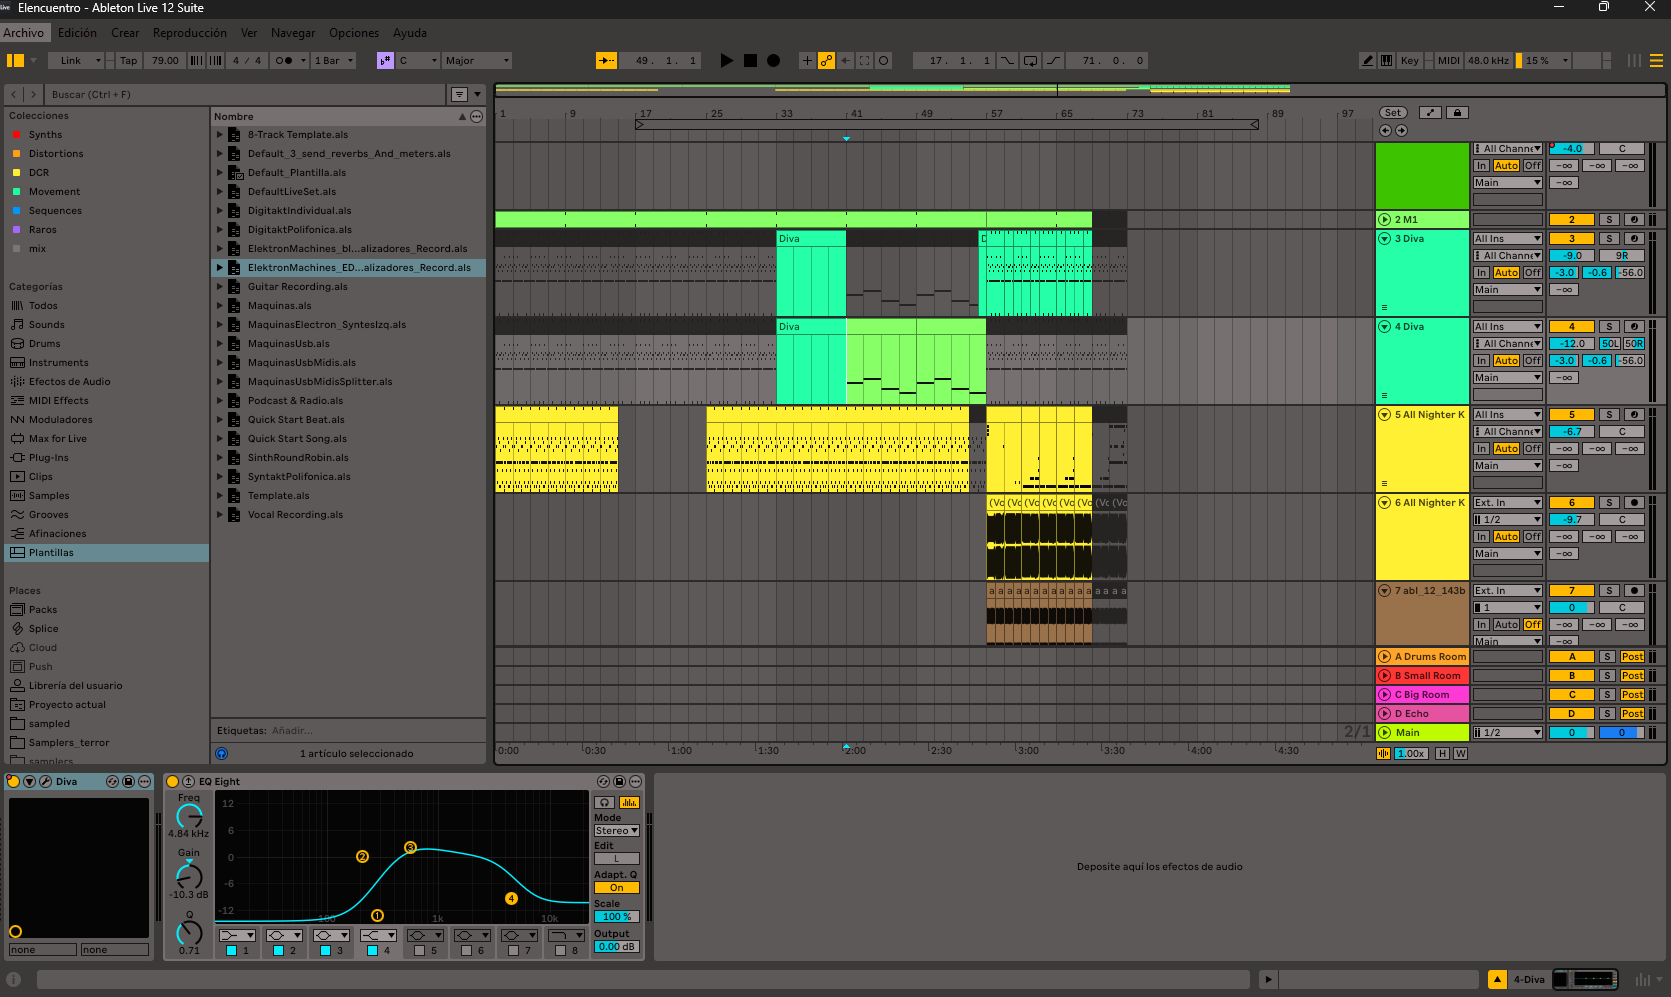Jump to the next locator arrow

[x=1401, y=131]
